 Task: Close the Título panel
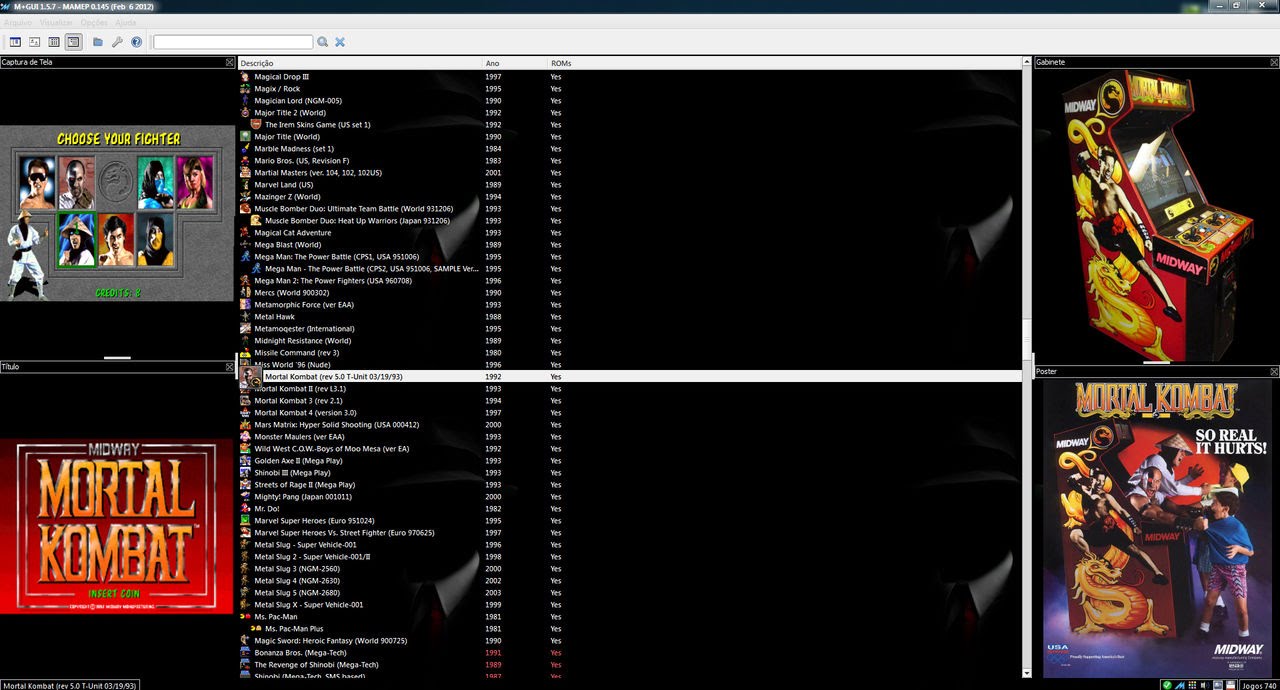click(x=230, y=367)
